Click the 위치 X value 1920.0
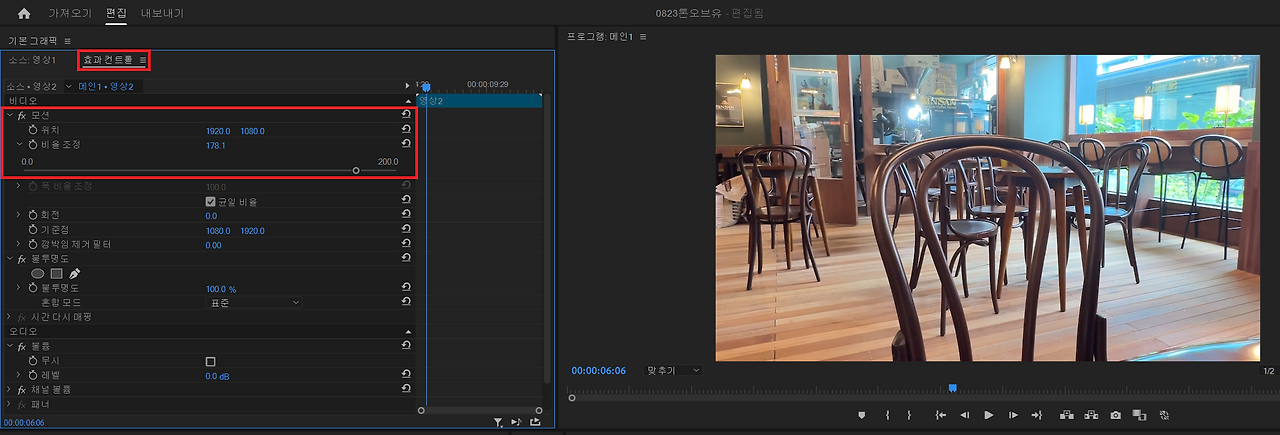The height and width of the screenshot is (435, 1280). (218, 131)
